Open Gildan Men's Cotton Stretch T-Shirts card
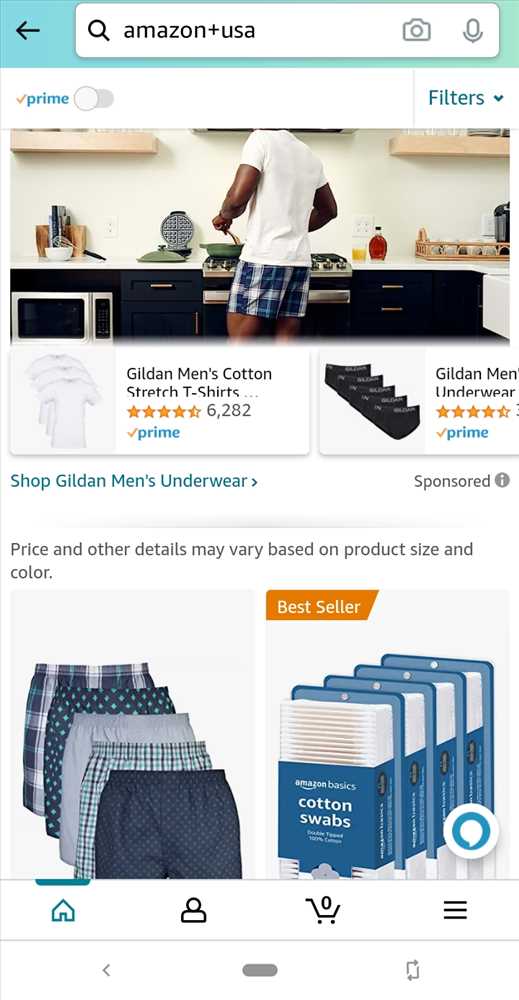This screenshot has height=1000, width=519. (x=159, y=401)
